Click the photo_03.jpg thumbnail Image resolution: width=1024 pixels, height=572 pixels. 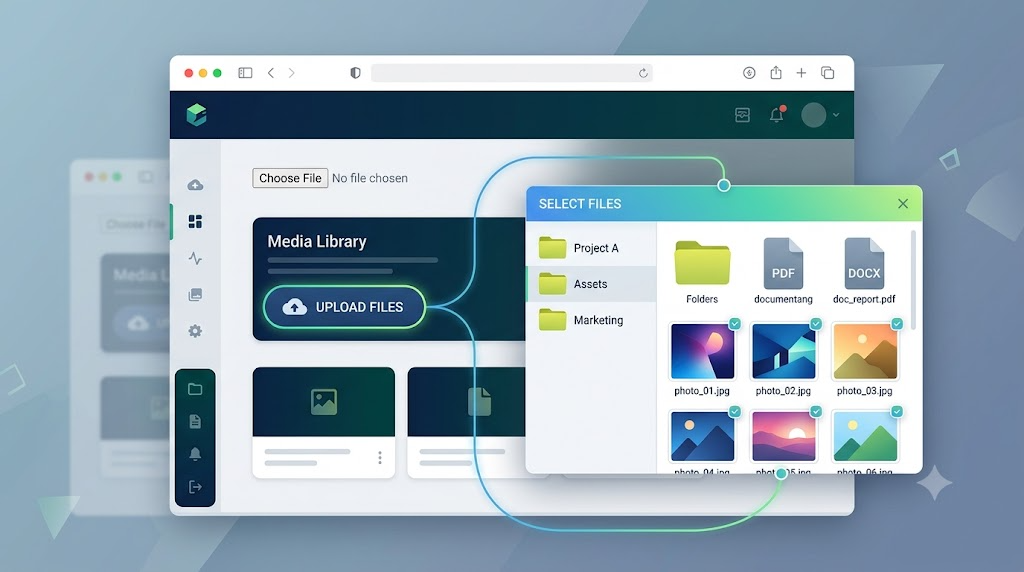pos(865,351)
